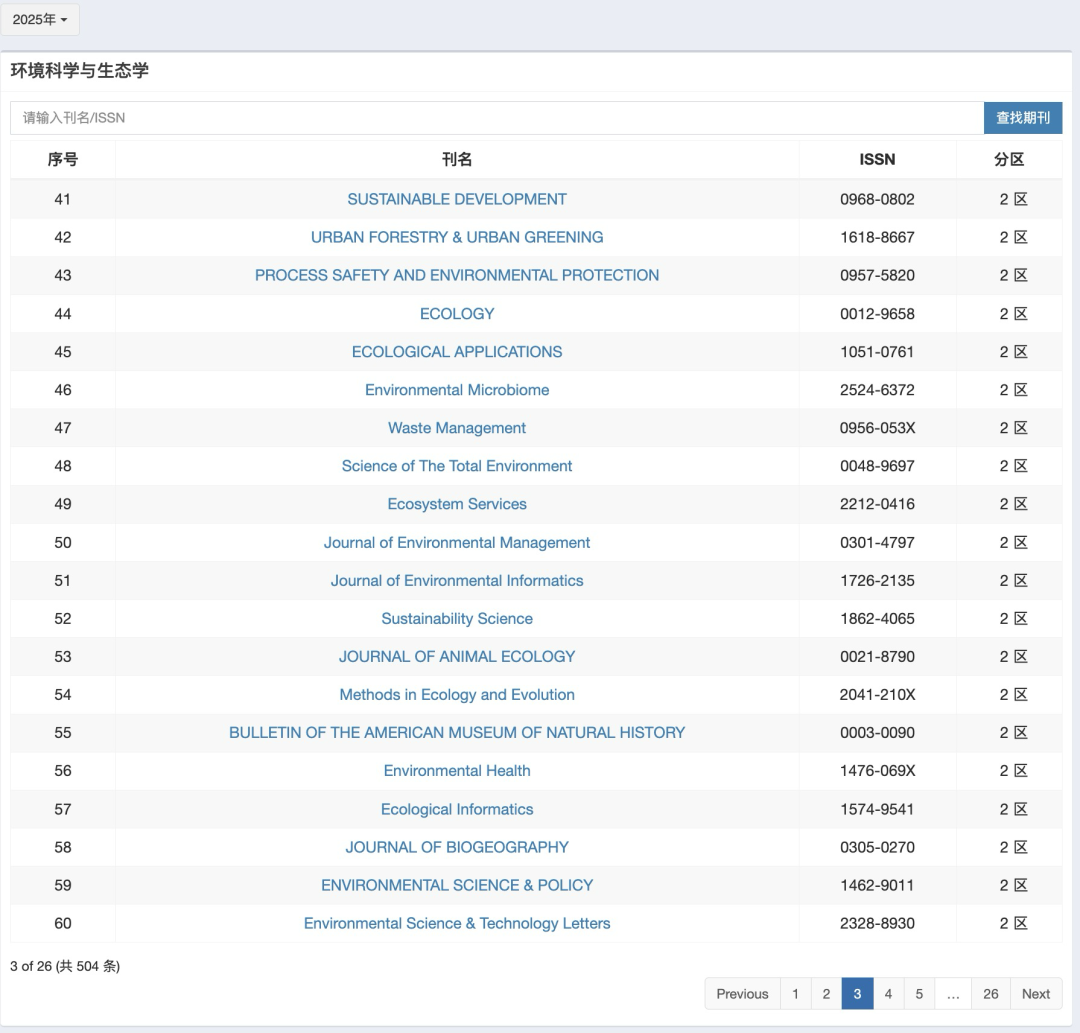Open Methods in Ecology and Evolution link

pyautogui.click(x=457, y=694)
